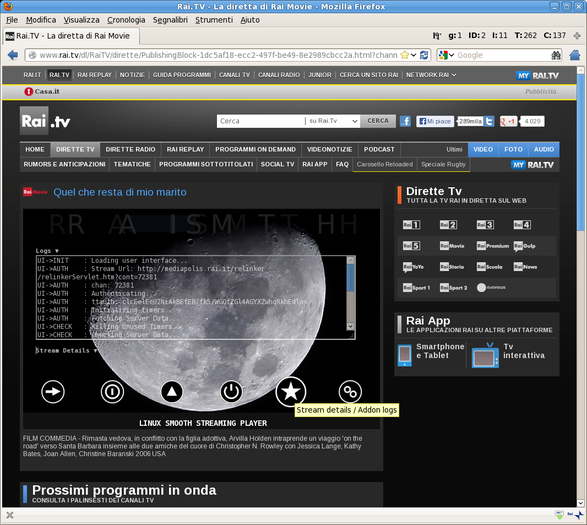Open the Cronologia menu
Viewport: 587px width, 525px height.
[126, 20]
